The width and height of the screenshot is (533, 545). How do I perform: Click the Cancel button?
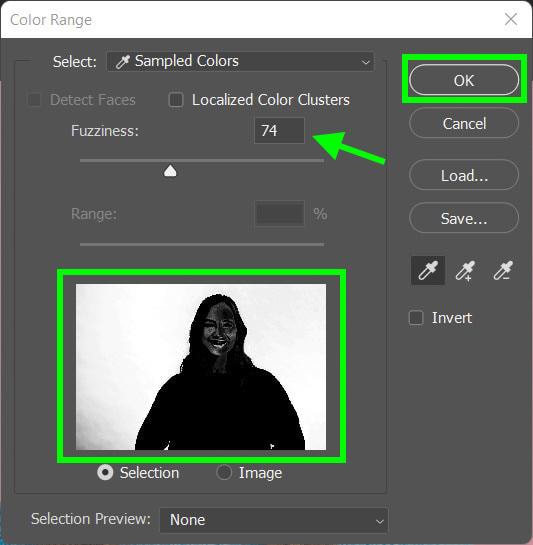click(x=464, y=123)
